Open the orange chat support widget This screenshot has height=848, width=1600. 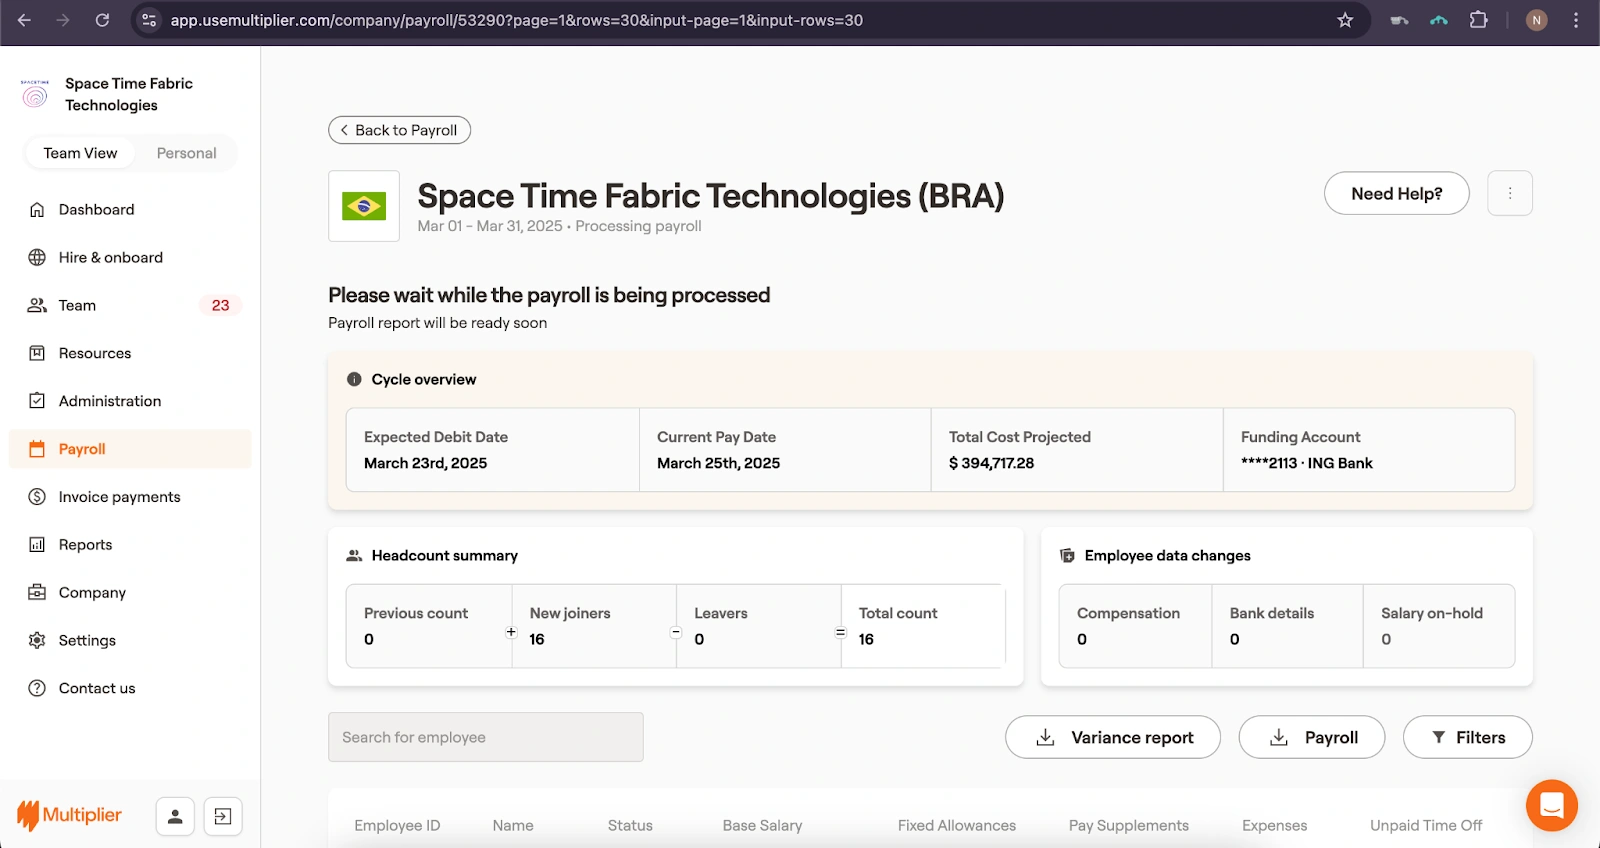[1552, 805]
